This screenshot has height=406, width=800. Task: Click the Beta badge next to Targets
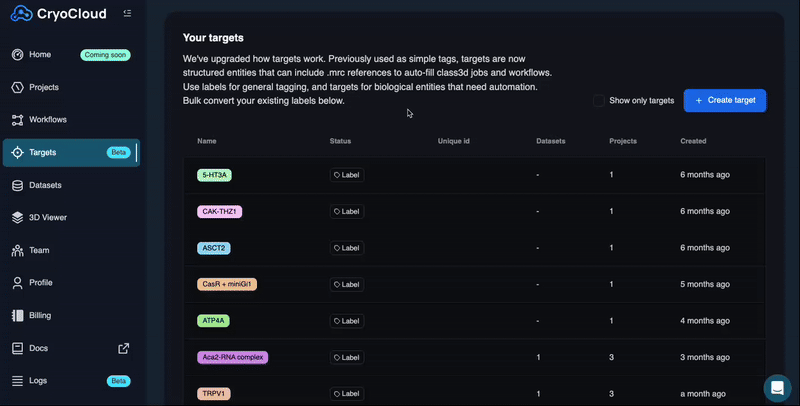tap(118, 153)
